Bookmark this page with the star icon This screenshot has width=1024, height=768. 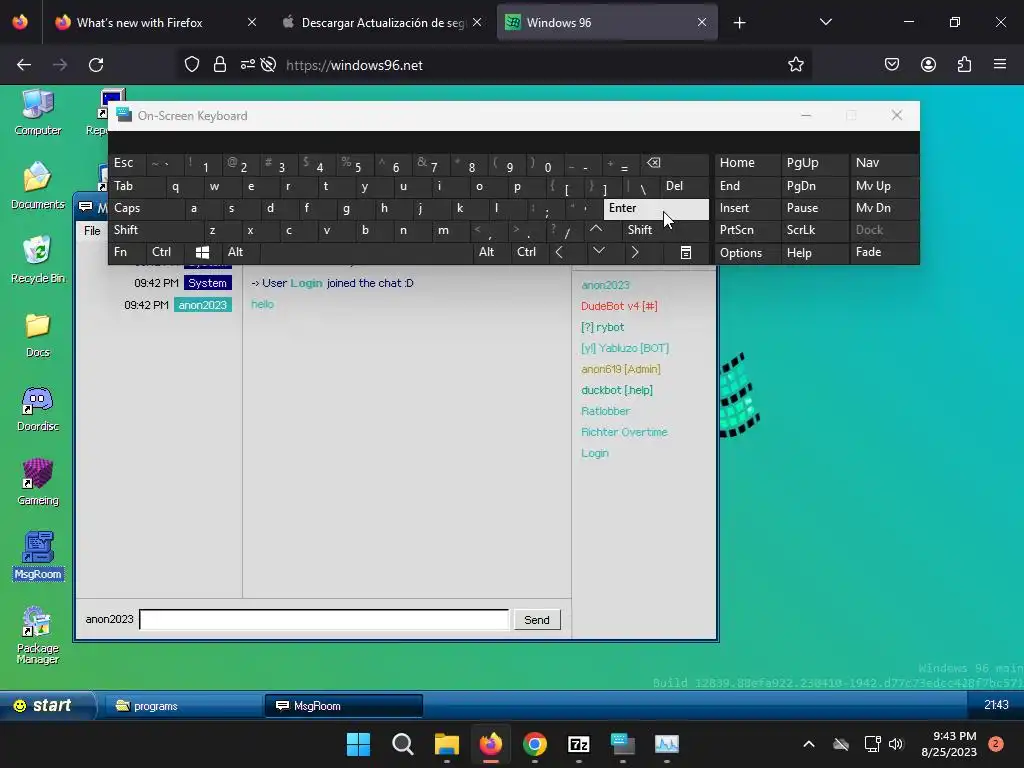point(795,65)
